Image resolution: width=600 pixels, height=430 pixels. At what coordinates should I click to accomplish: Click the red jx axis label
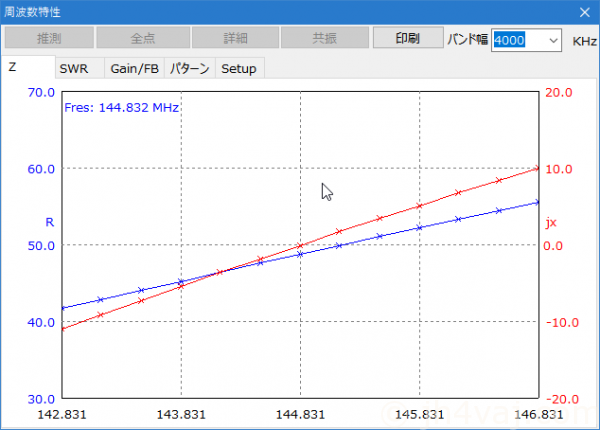(550, 223)
